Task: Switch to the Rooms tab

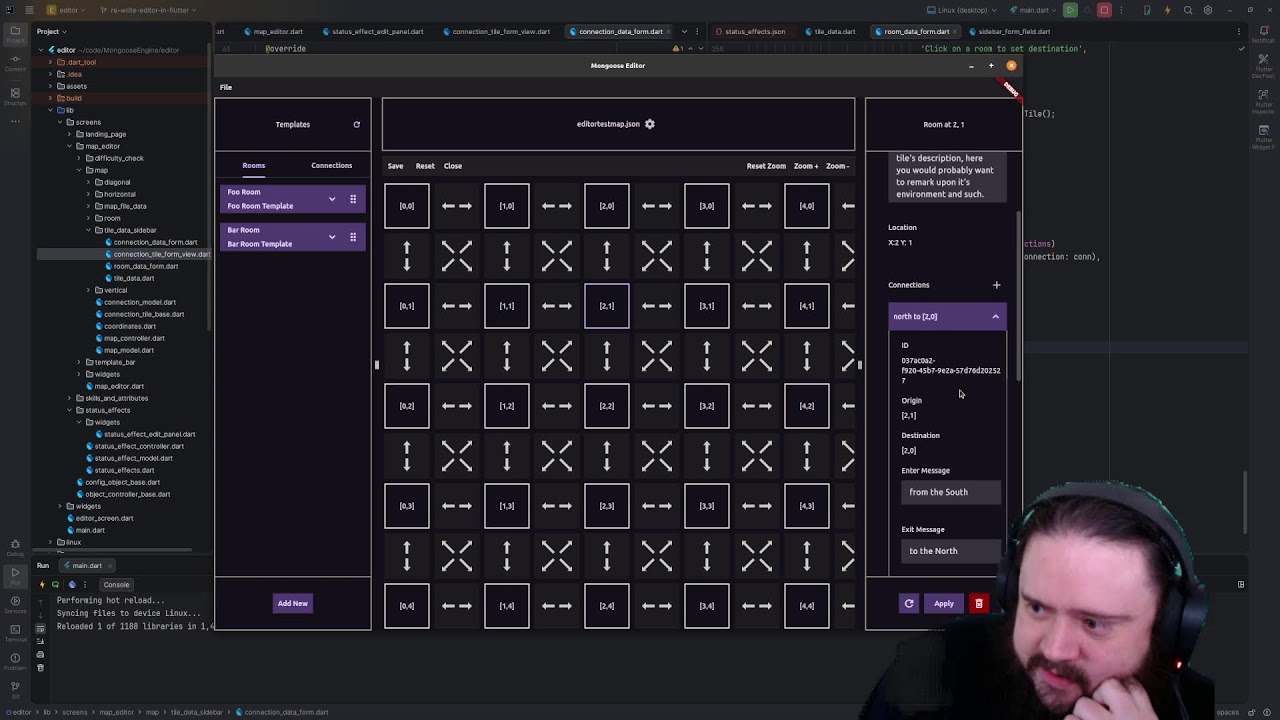Action: tap(254, 166)
